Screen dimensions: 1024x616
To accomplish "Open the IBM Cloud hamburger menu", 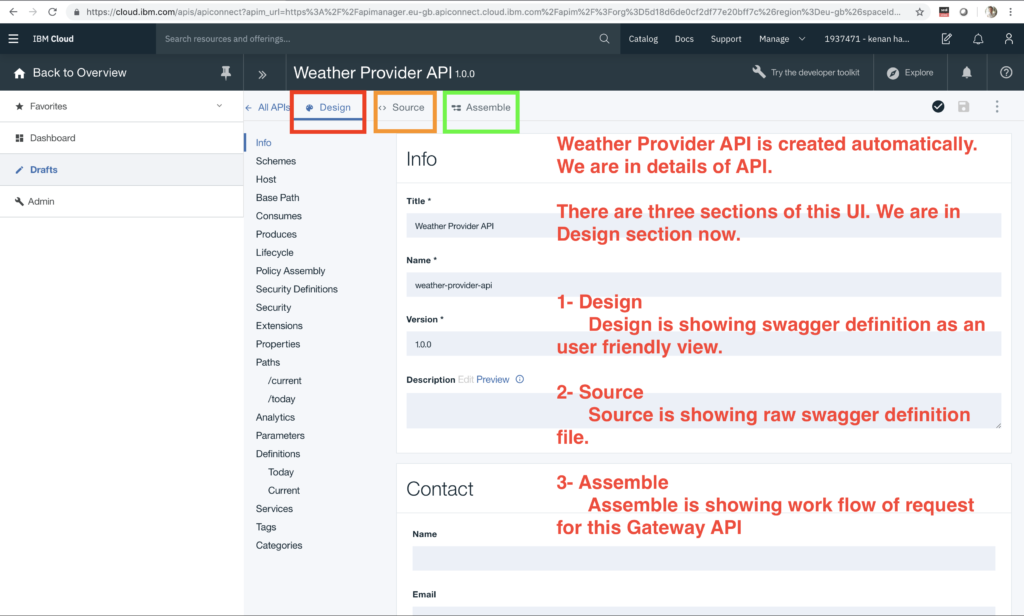I will click(x=13, y=39).
